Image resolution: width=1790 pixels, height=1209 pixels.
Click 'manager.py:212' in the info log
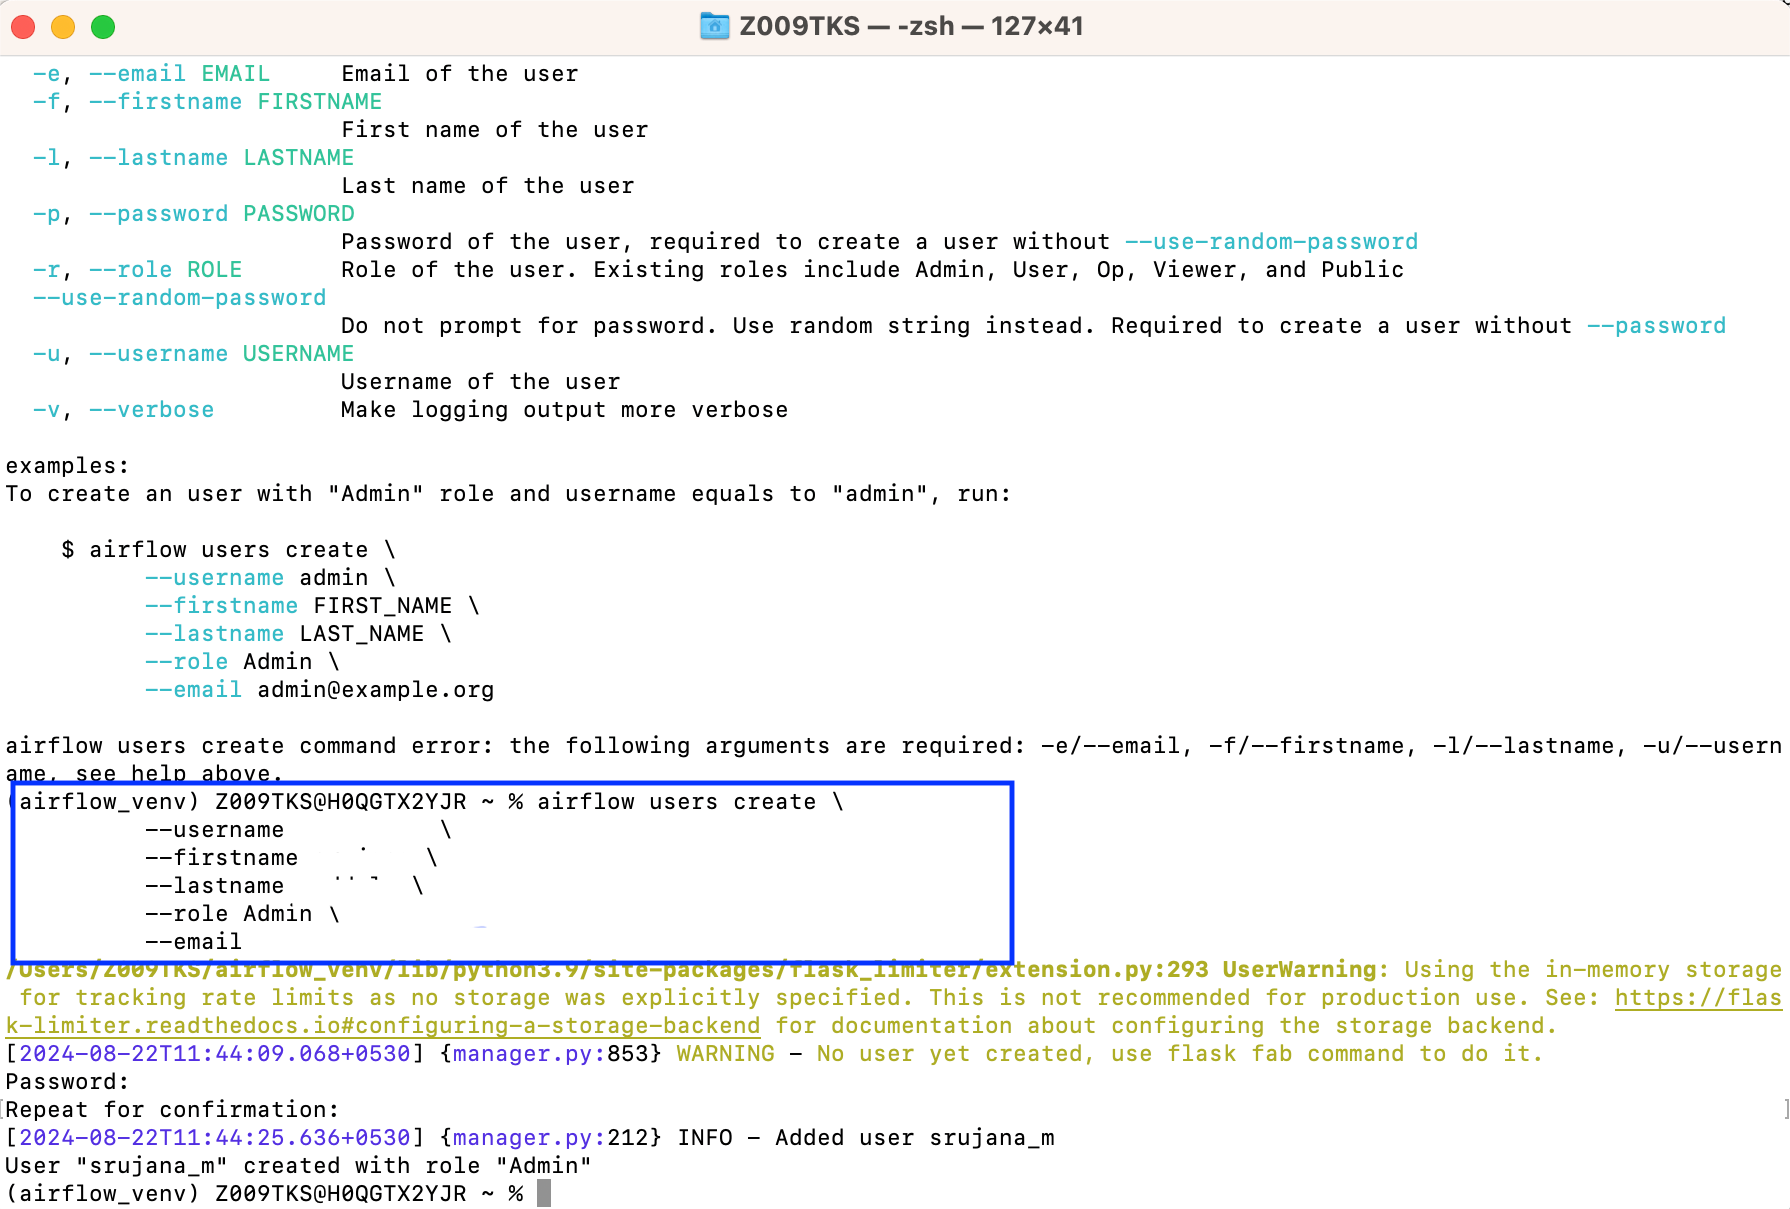tap(550, 1138)
